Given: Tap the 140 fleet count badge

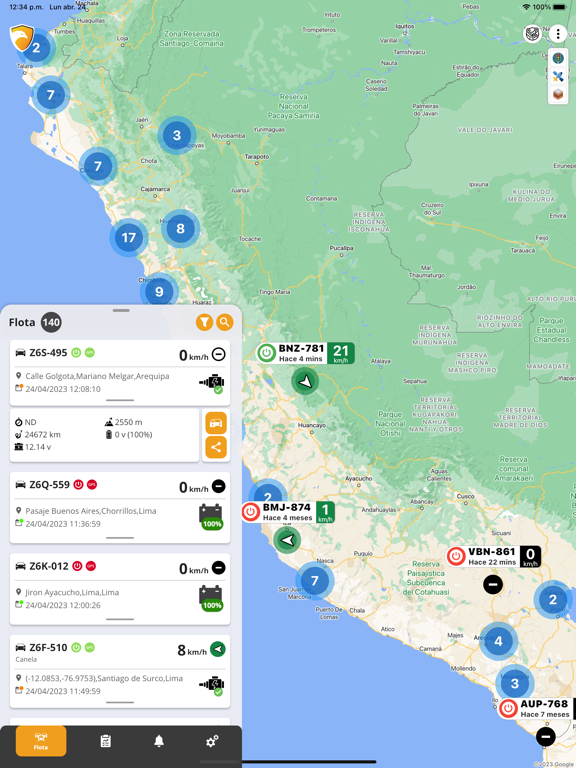Looking at the screenshot, I should [x=51, y=322].
